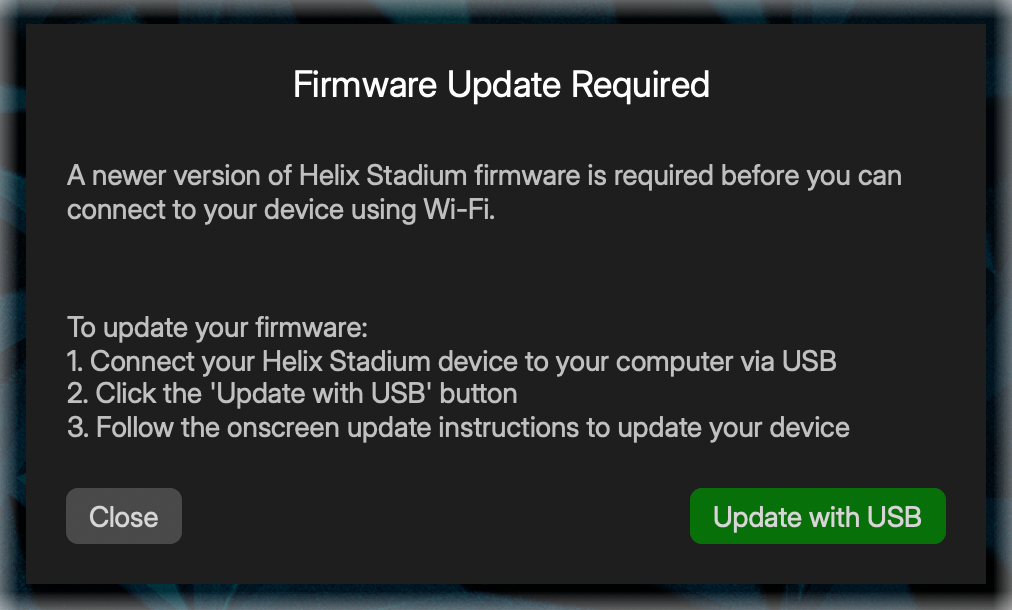This screenshot has width=1012, height=610.
Task: Click step 3 about onscreen instructions
Action: (x=457, y=427)
